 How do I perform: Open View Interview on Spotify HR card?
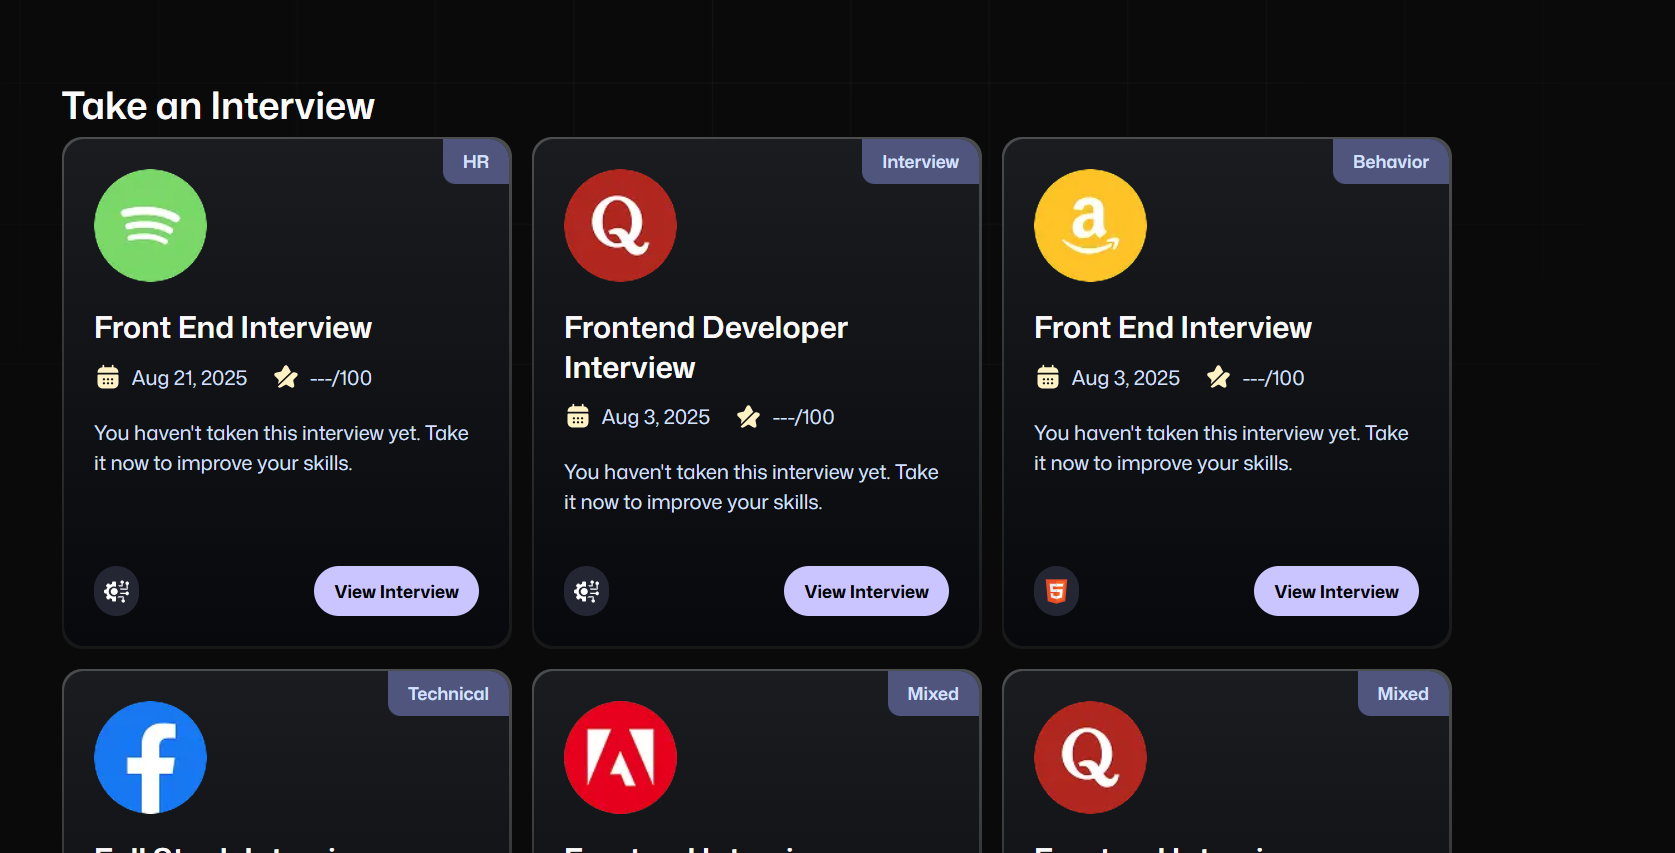(x=396, y=591)
